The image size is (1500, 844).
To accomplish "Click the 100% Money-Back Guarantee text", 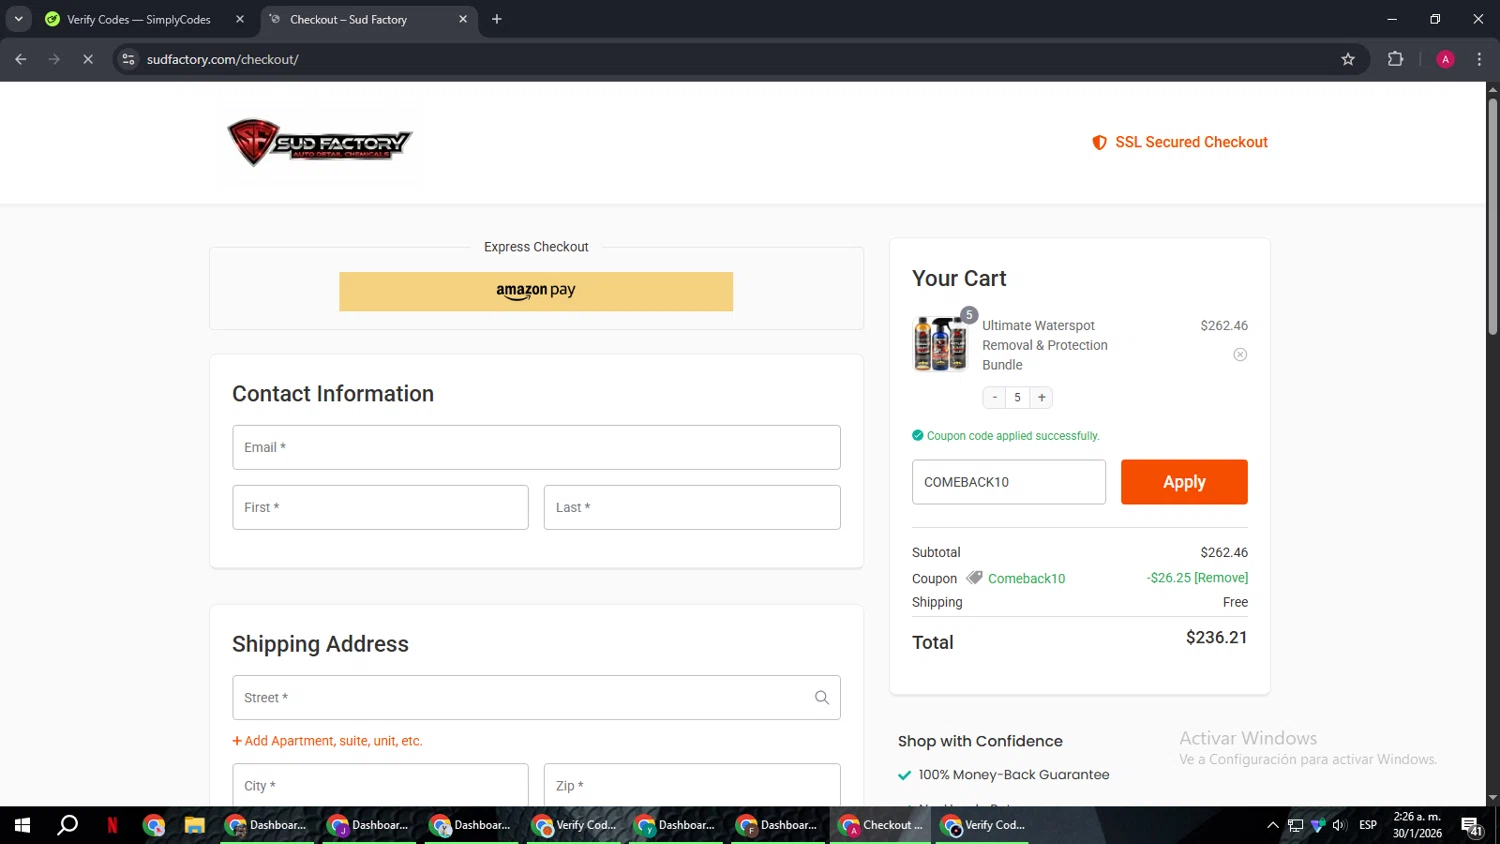I will point(1014,775).
